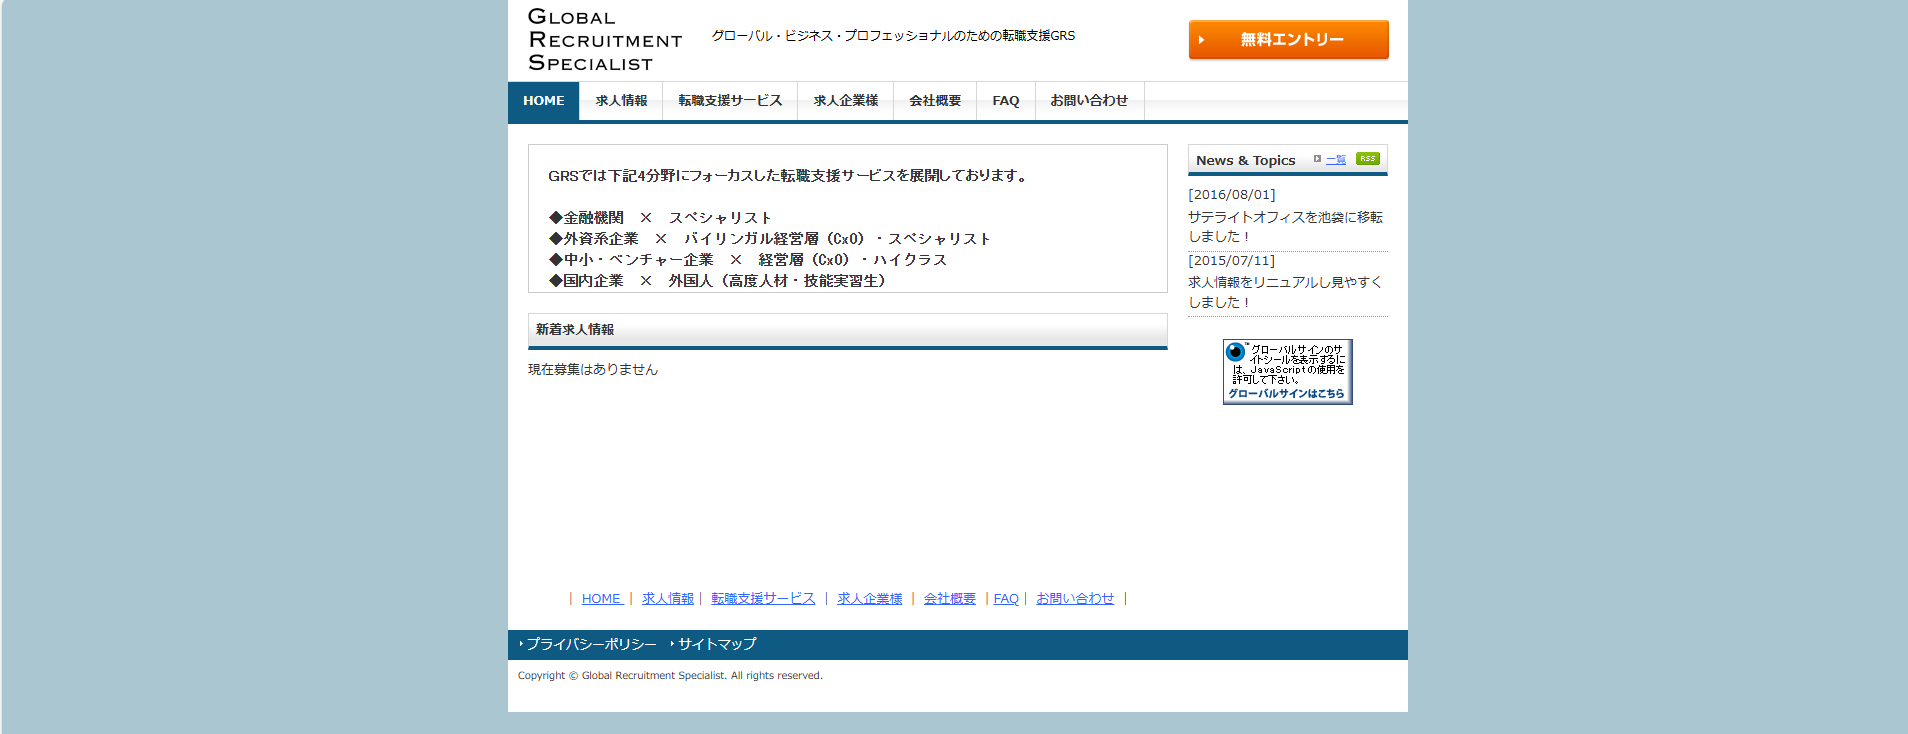This screenshot has width=1908, height=734.
Task: Select the 会社概要 navigation tab
Action: [x=935, y=101]
